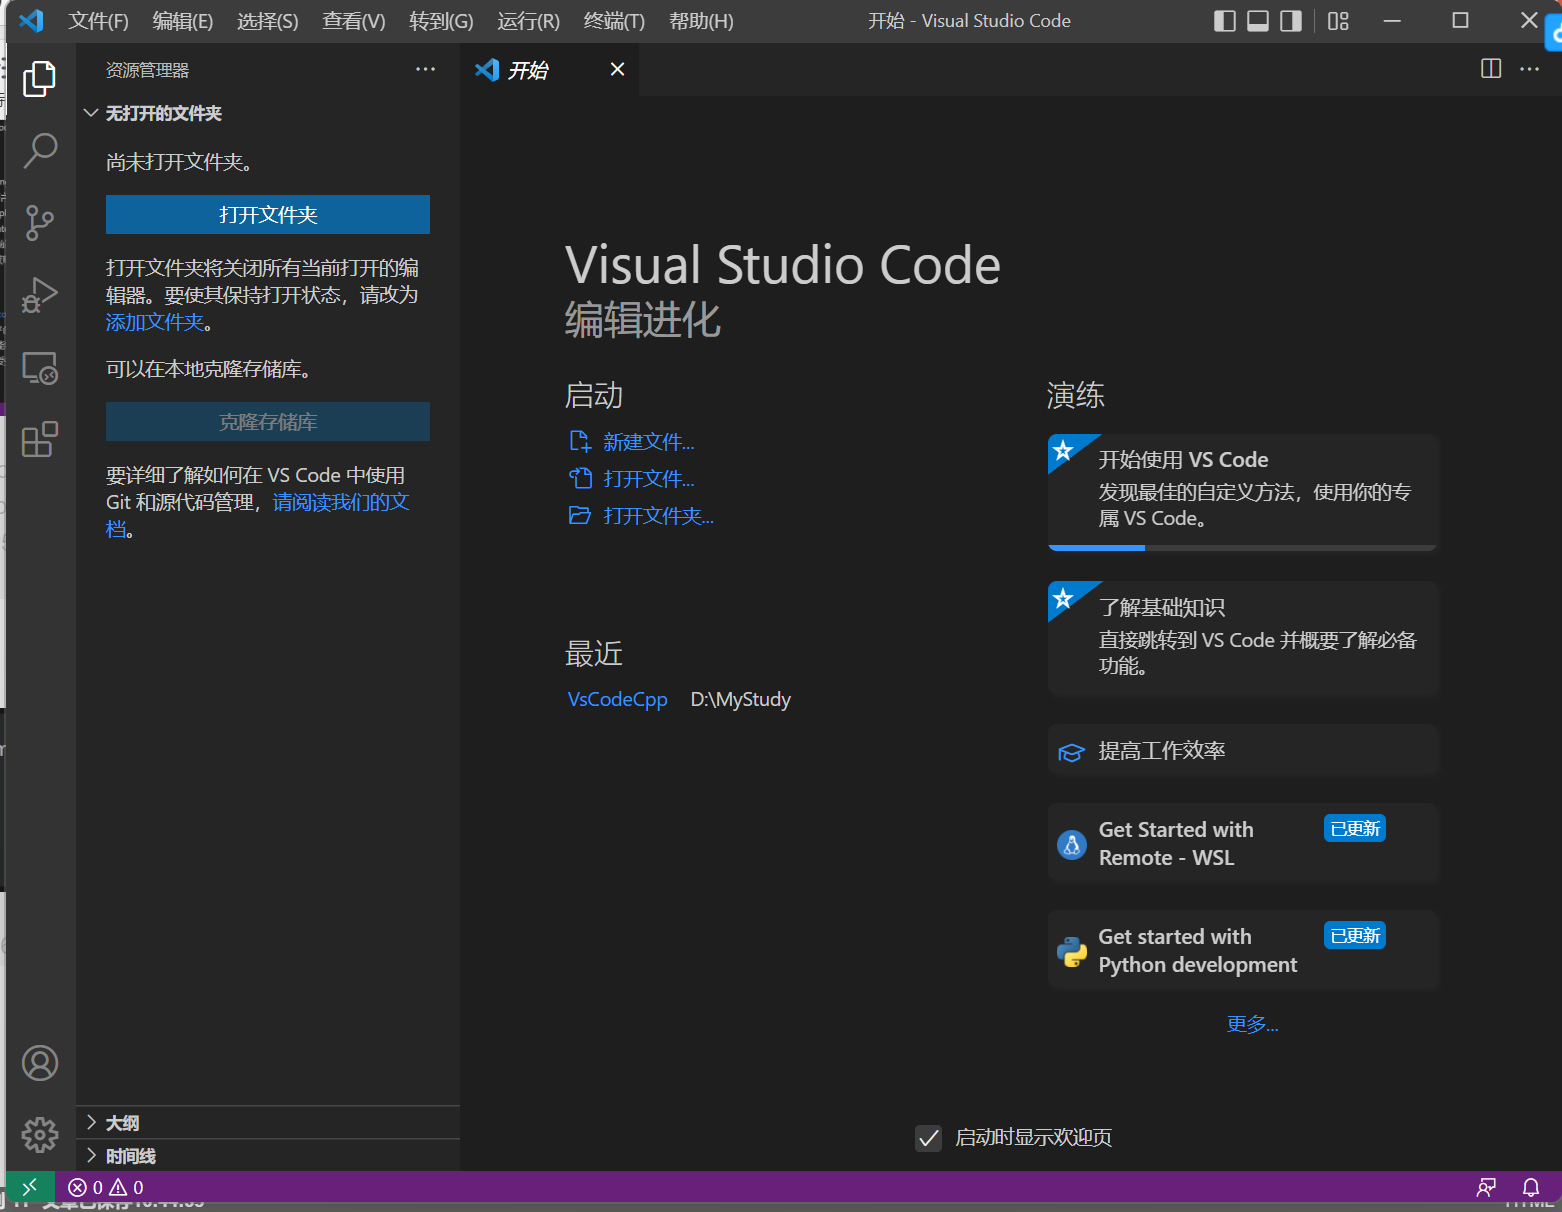Toggle the bottom panel visibility
The width and height of the screenshot is (1562, 1212).
pos(1258,21)
